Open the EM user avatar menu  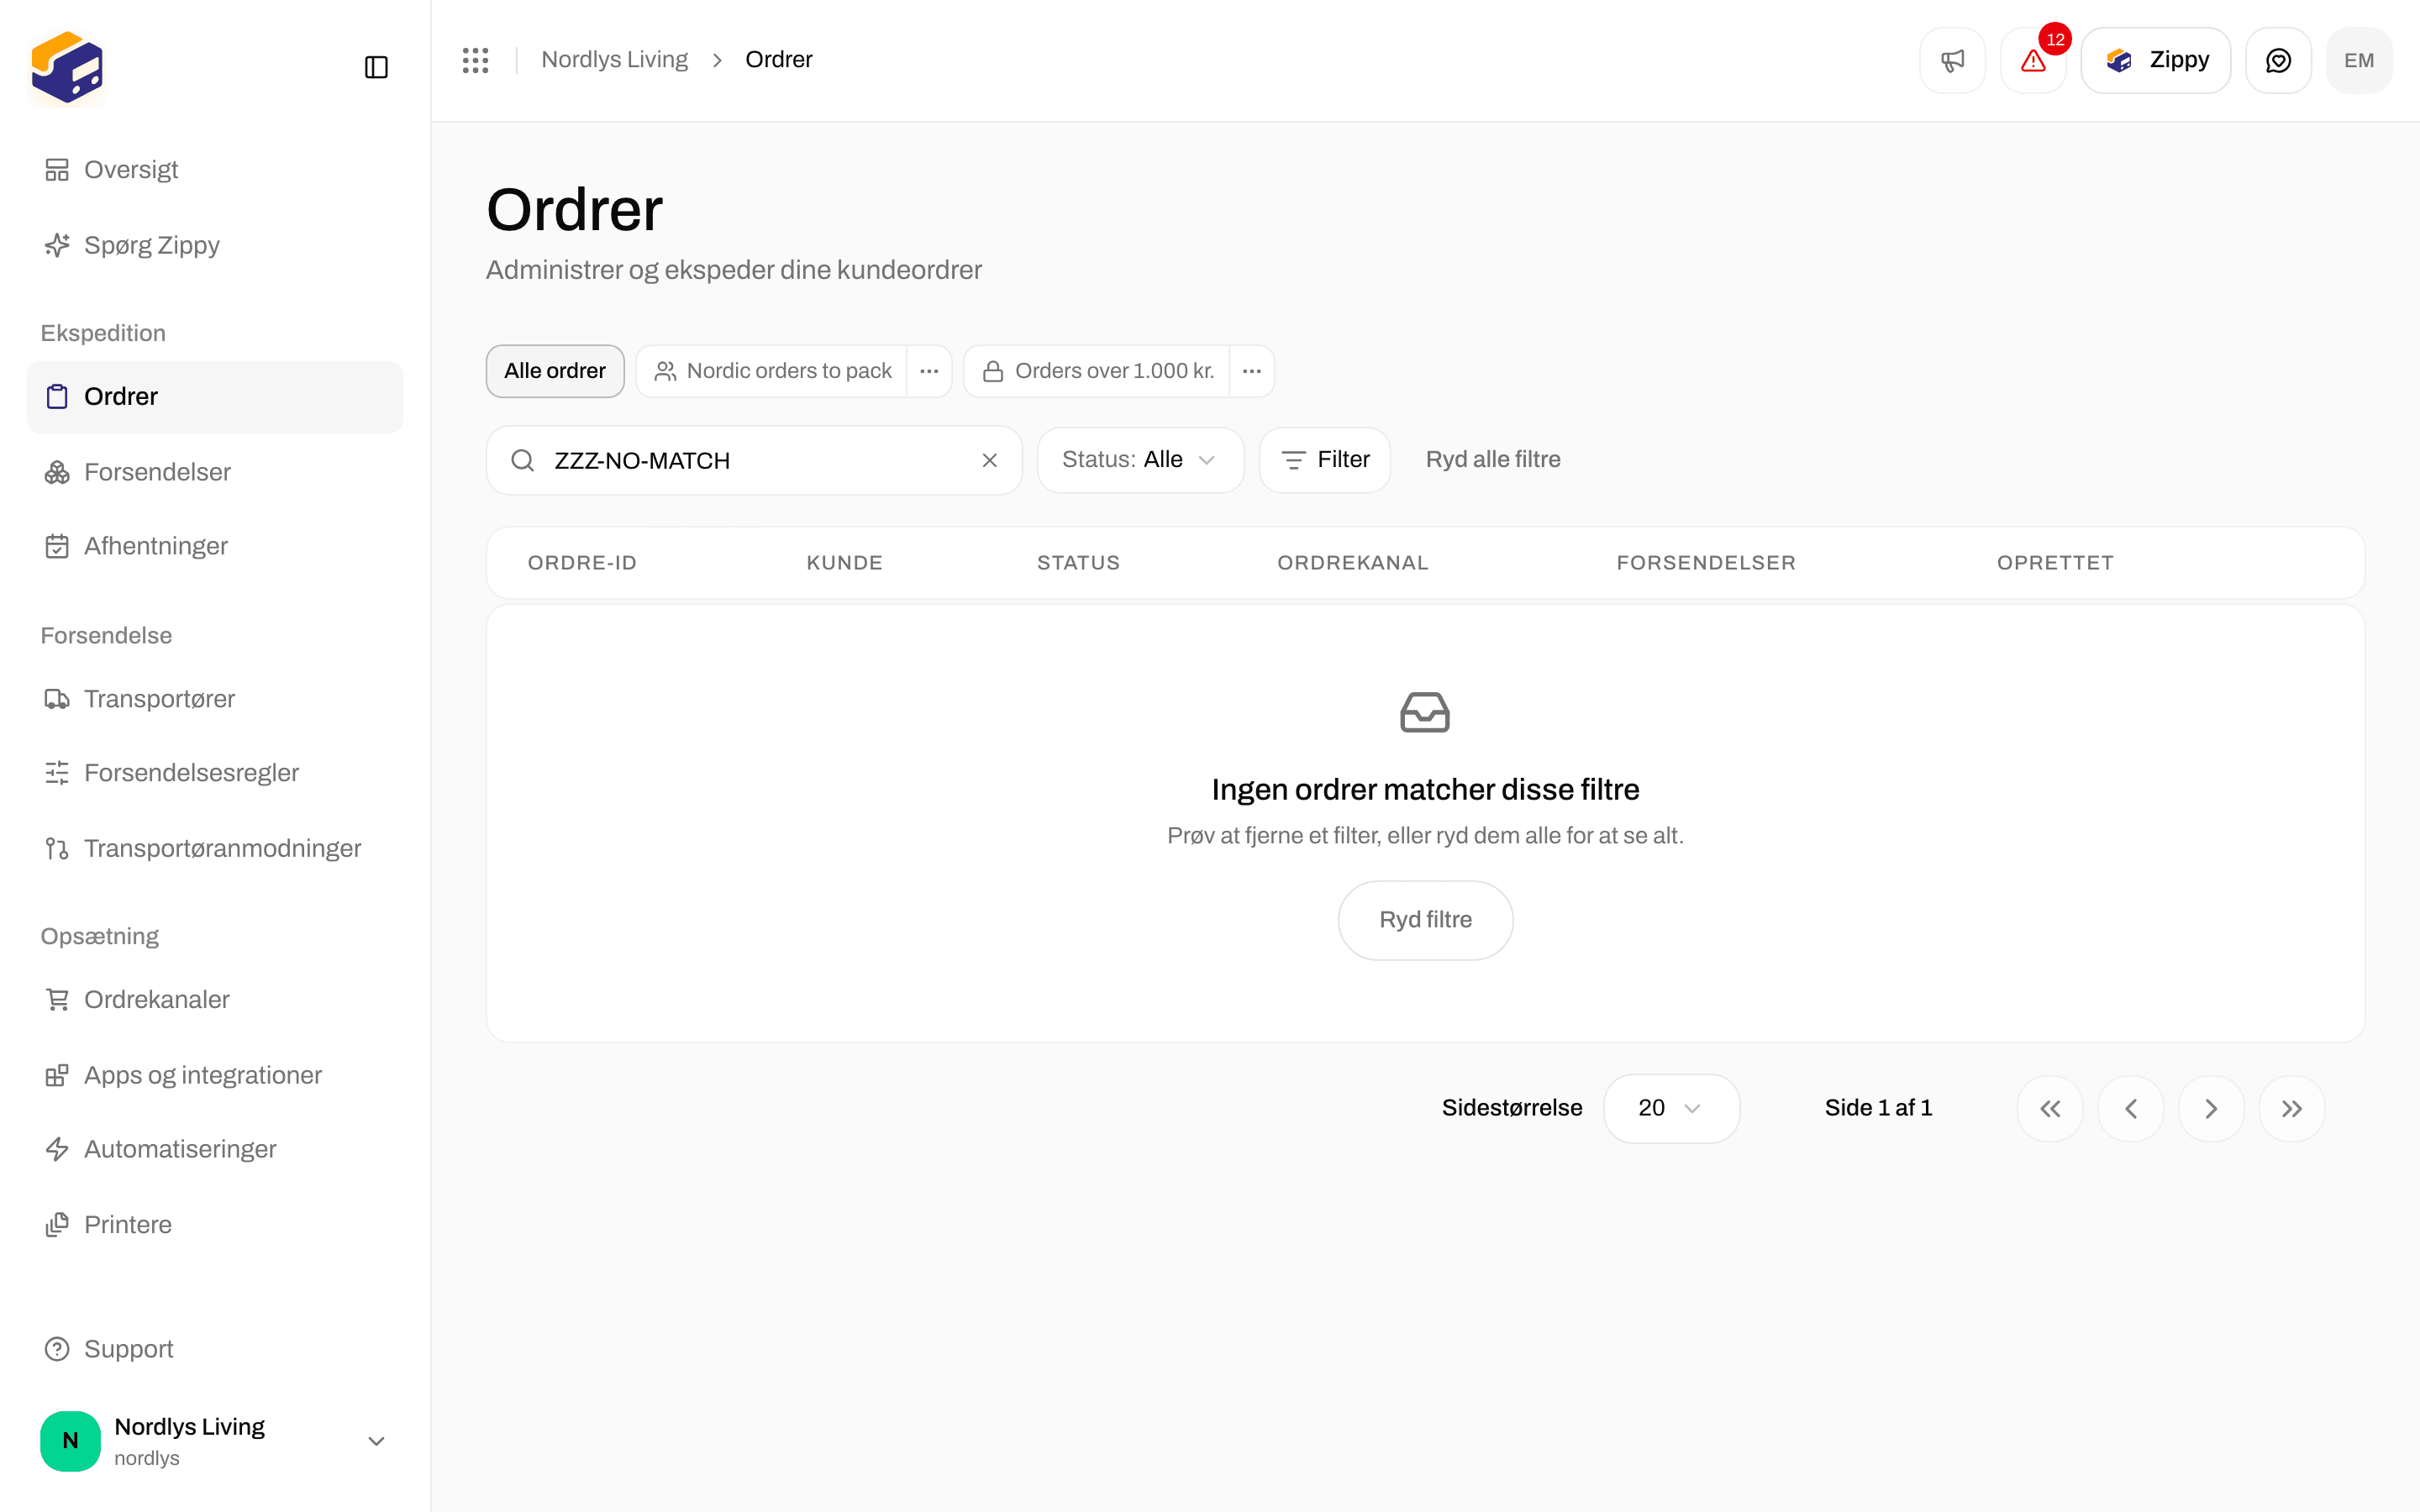(x=2359, y=60)
